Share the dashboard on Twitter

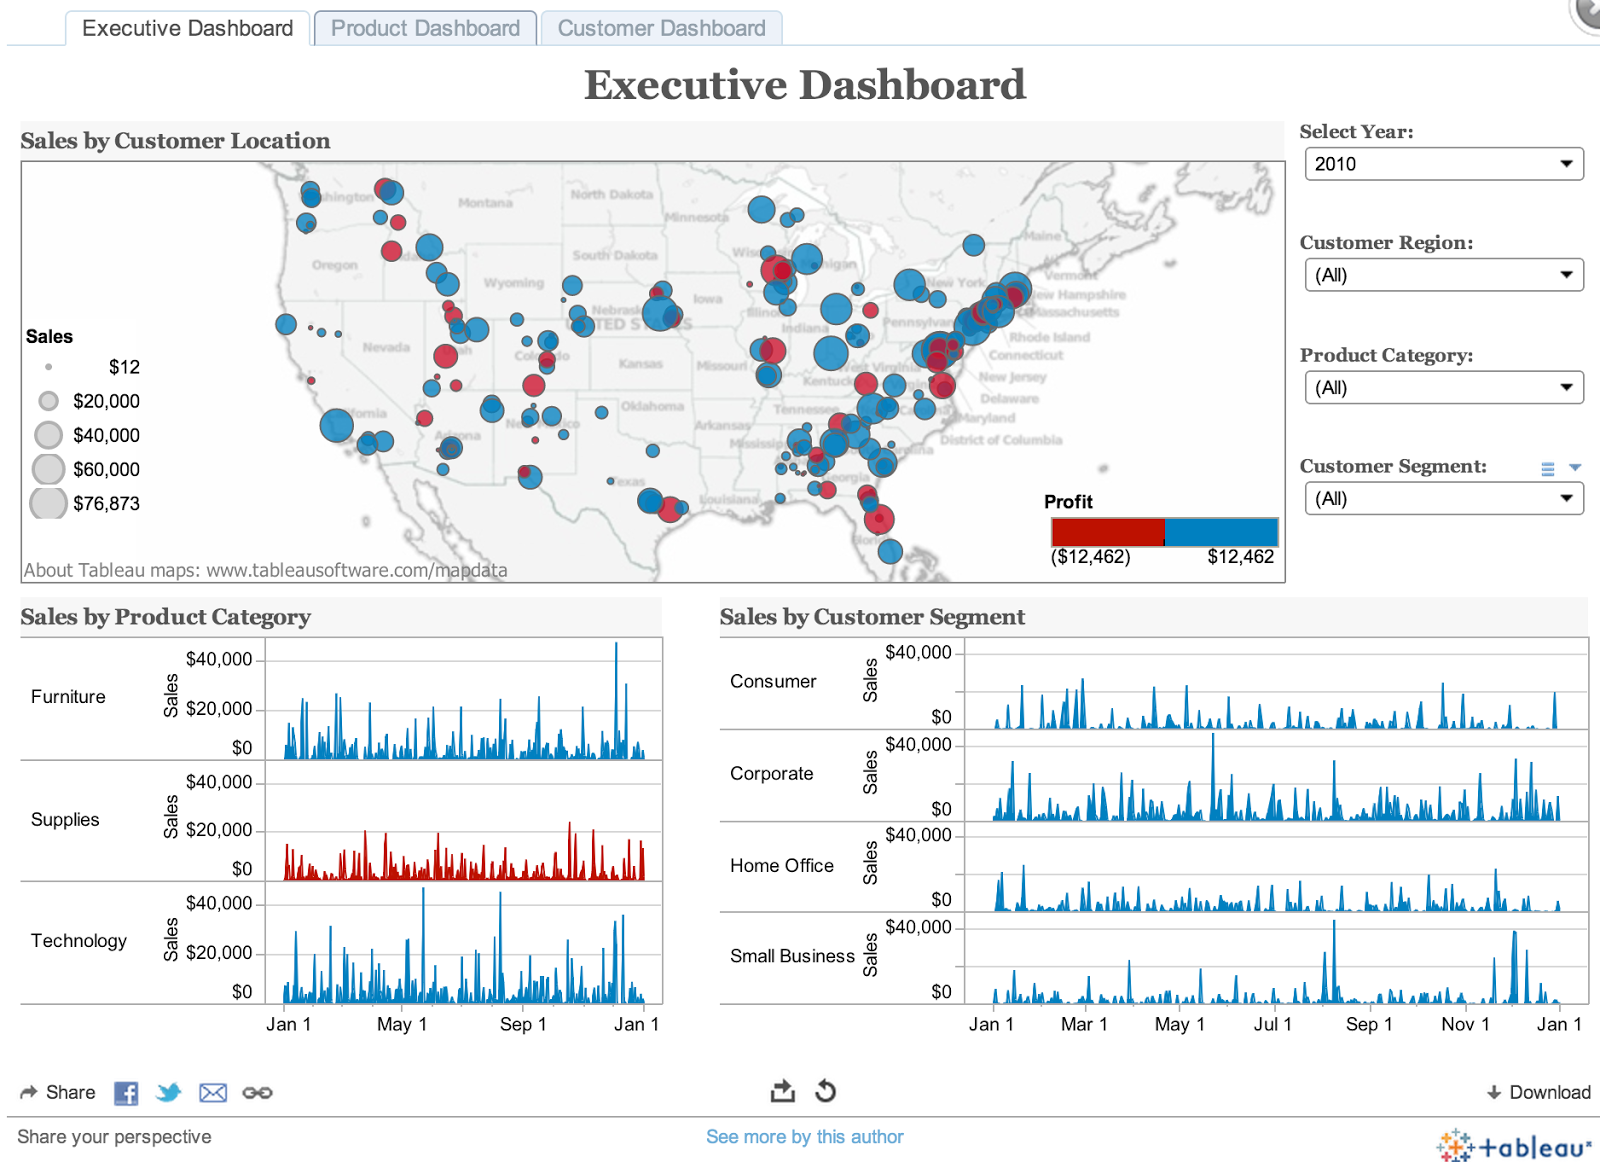169,1092
